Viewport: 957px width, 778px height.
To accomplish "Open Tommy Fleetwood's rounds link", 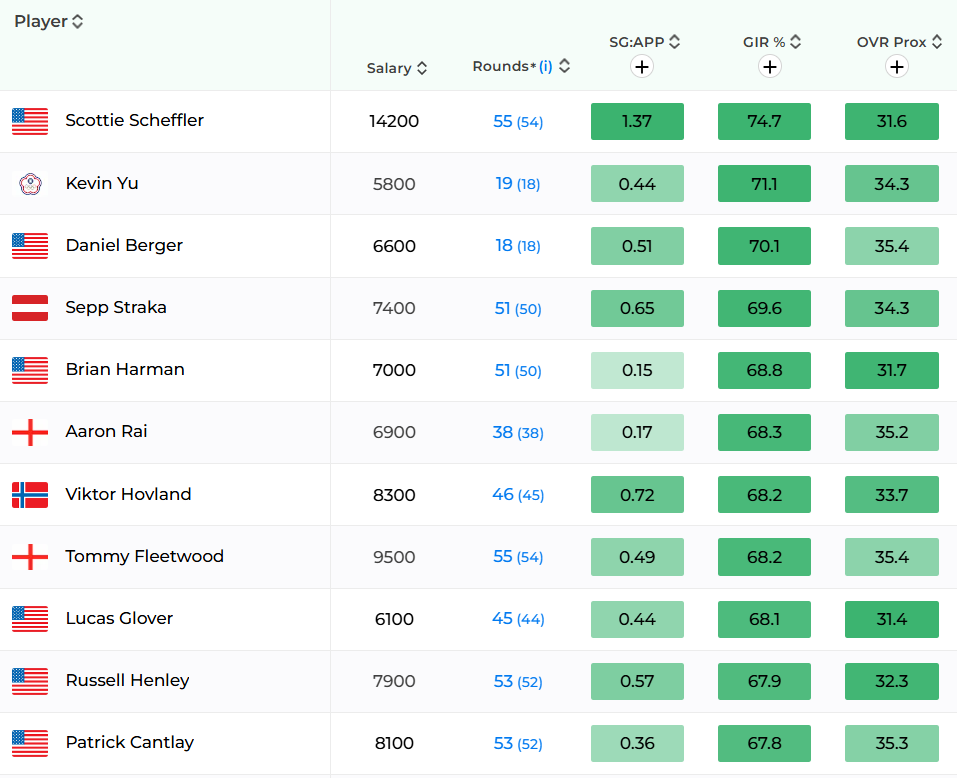I will tap(518, 557).
